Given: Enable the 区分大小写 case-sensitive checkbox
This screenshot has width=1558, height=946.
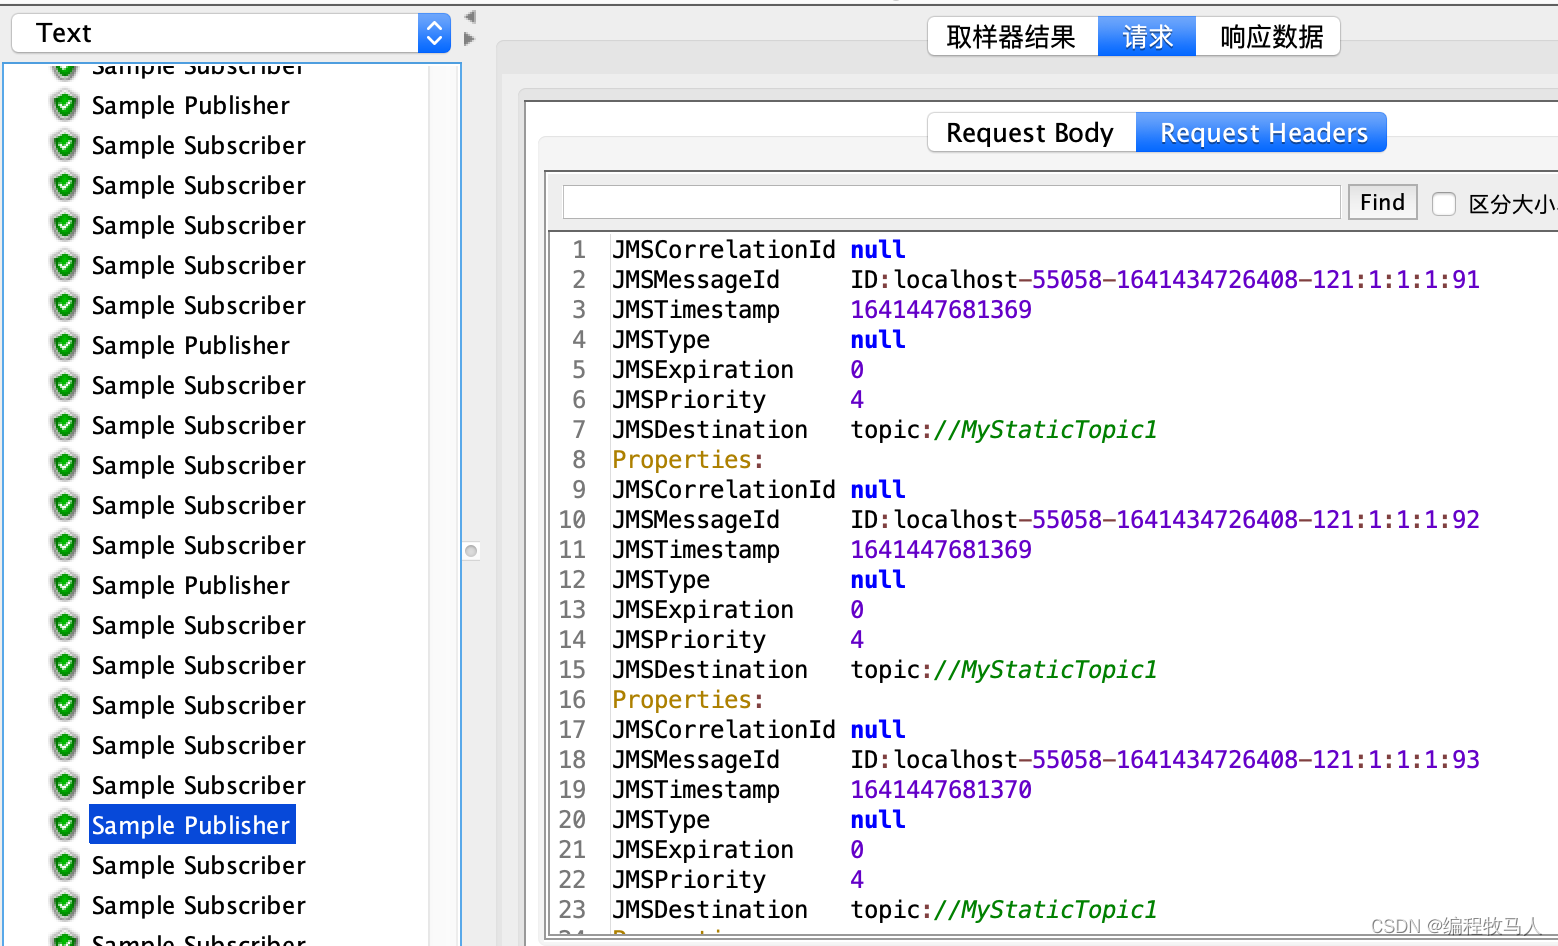Looking at the screenshot, I should (x=1443, y=204).
